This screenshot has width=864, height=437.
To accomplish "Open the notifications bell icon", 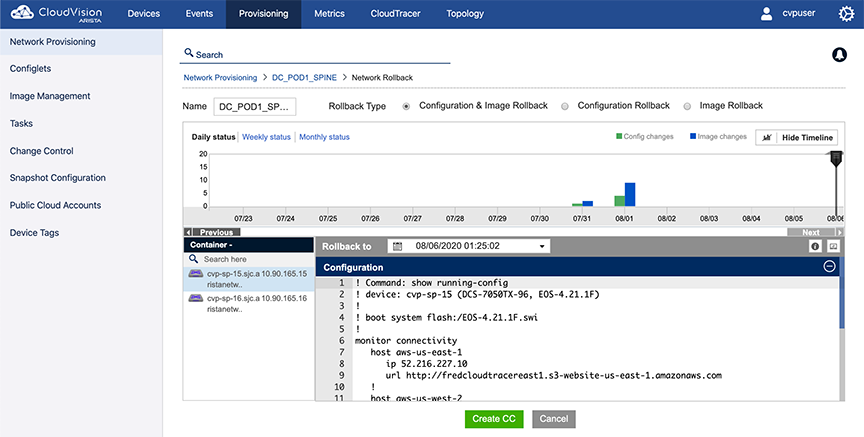I will click(839, 55).
